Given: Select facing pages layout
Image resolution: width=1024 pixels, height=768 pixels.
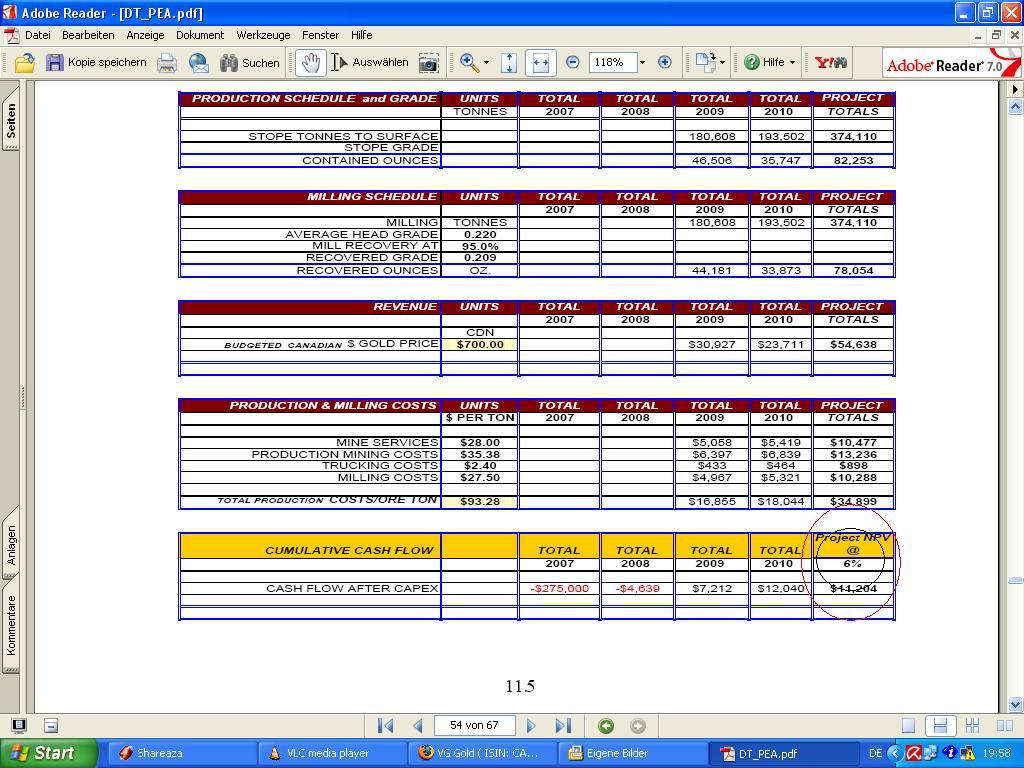Looking at the screenshot, I should click(1004, 726).
